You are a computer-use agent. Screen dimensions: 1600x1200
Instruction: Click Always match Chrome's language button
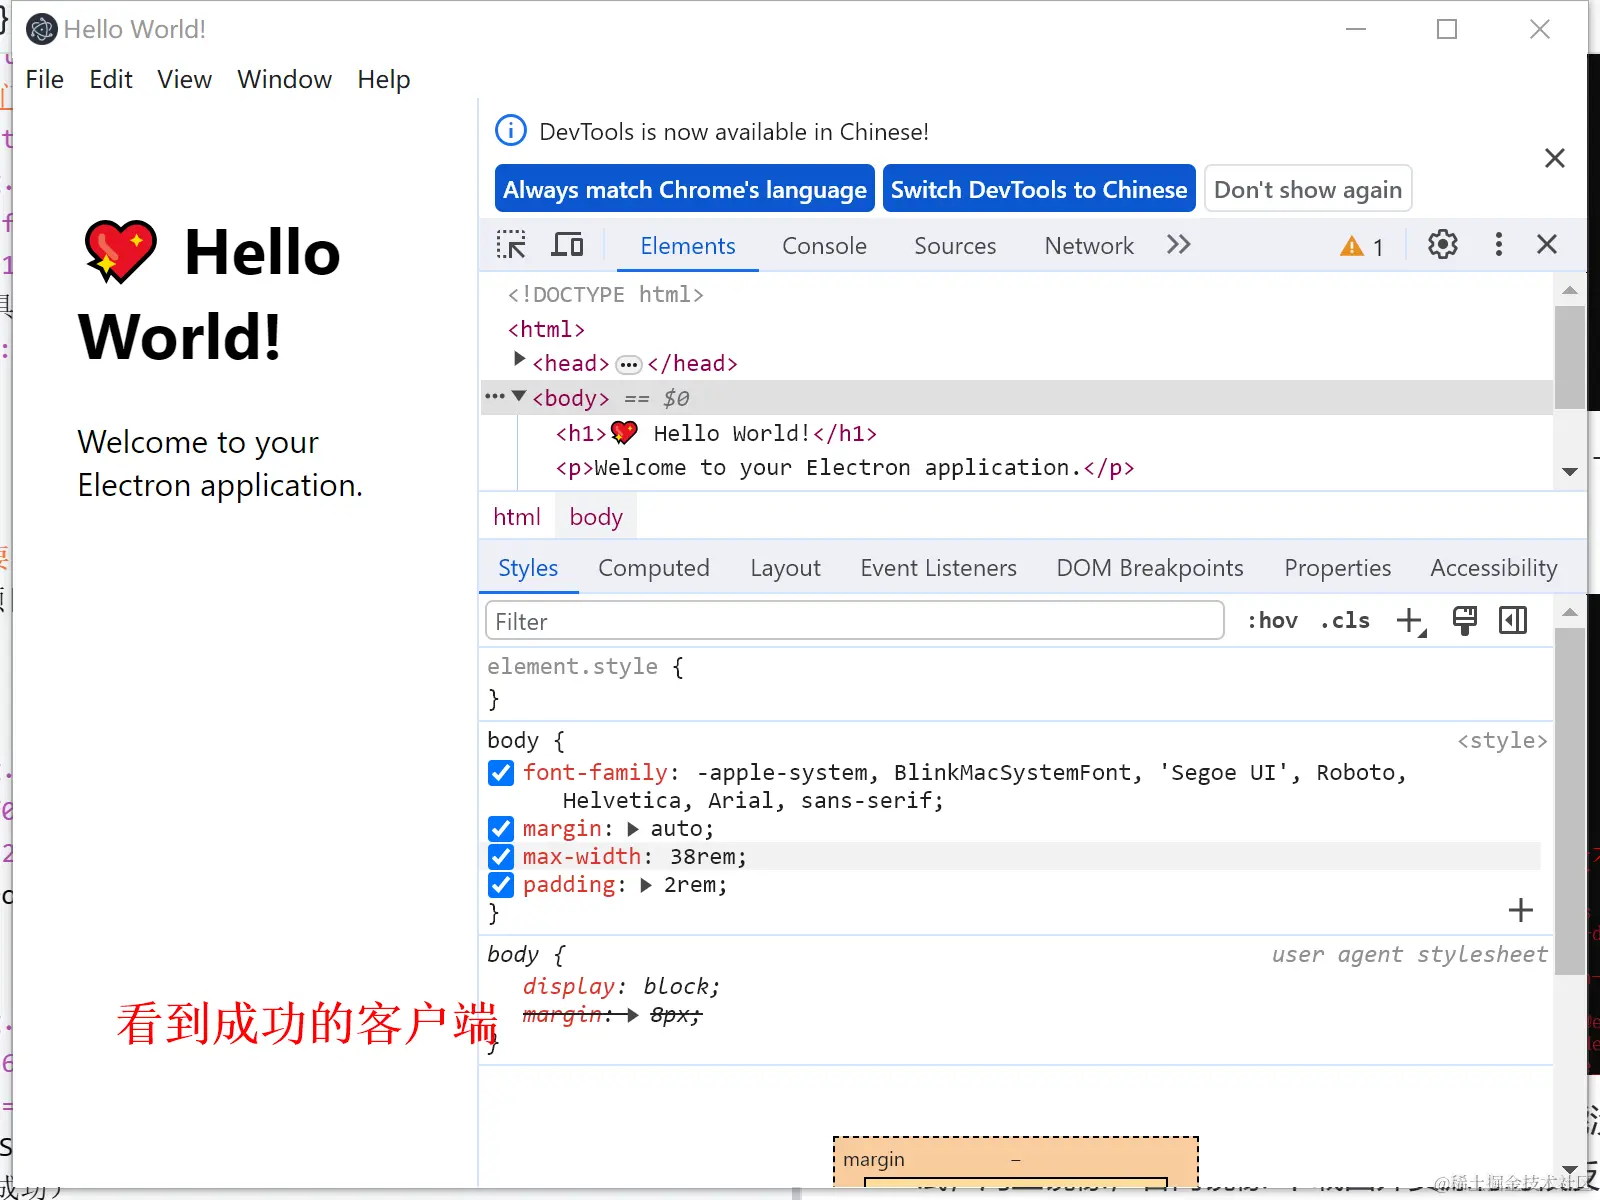(685, 189)
